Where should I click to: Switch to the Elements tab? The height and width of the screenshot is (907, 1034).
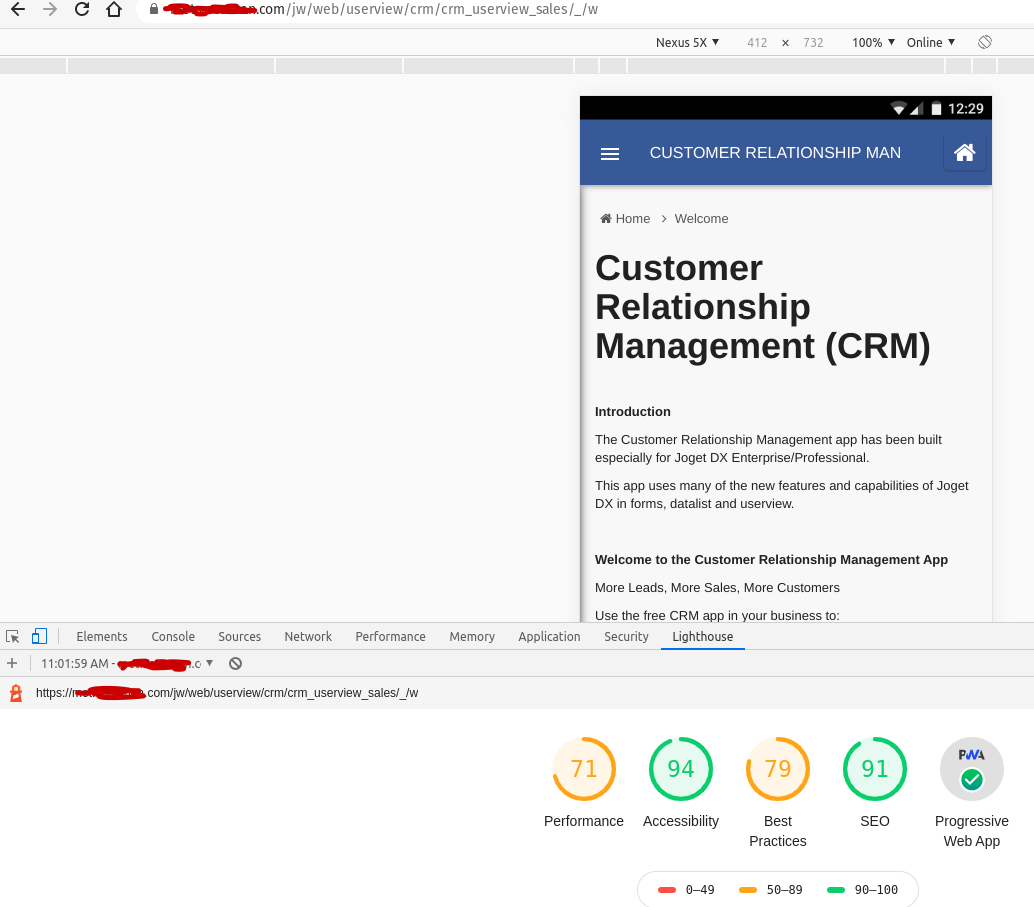click(102, 637)
